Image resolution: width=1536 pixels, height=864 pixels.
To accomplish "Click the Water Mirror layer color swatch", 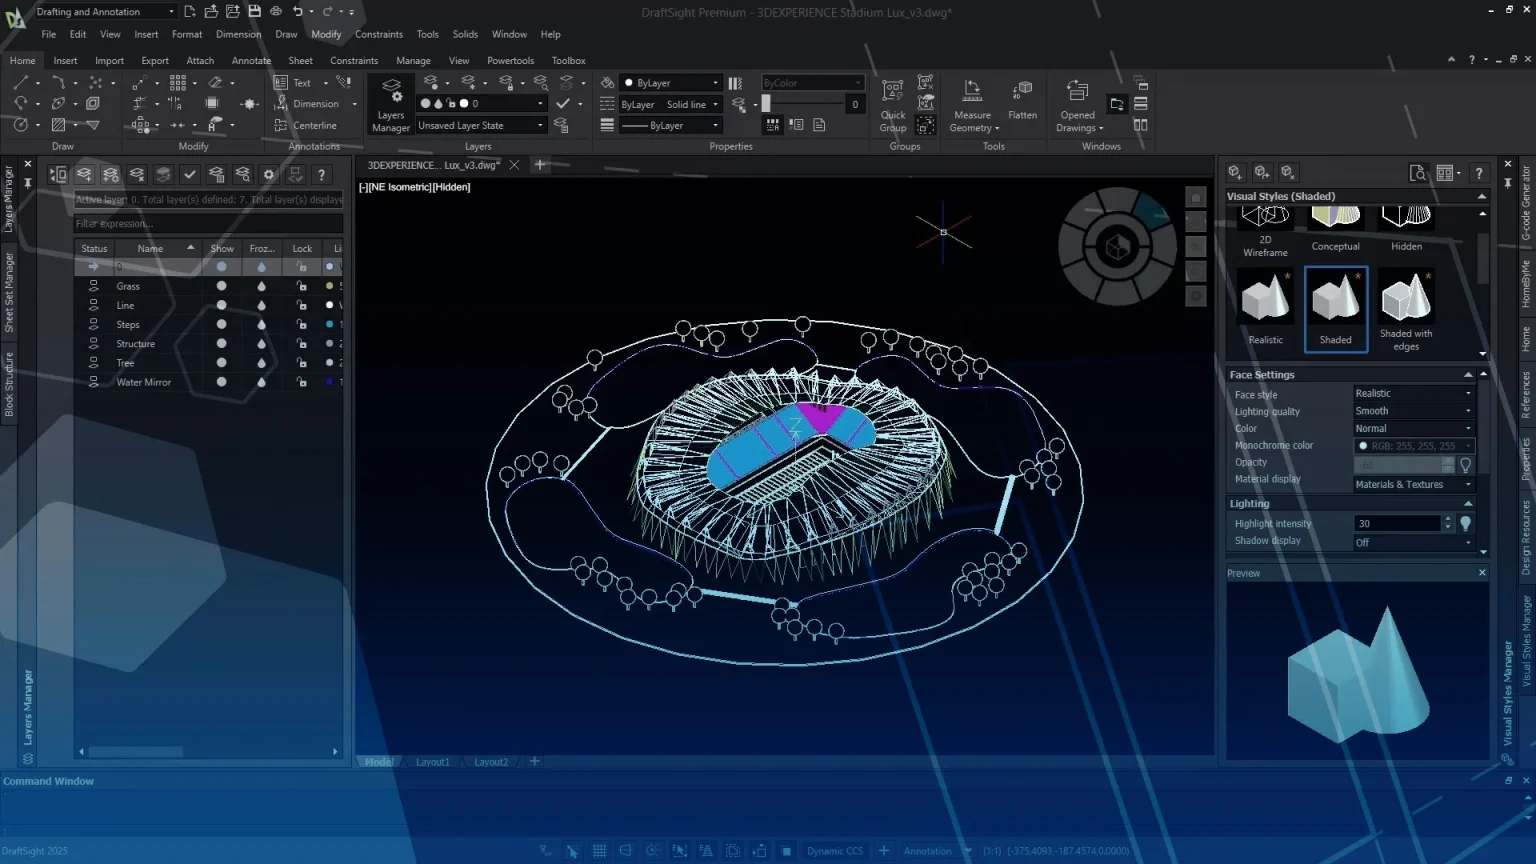I will coord(328,381).
